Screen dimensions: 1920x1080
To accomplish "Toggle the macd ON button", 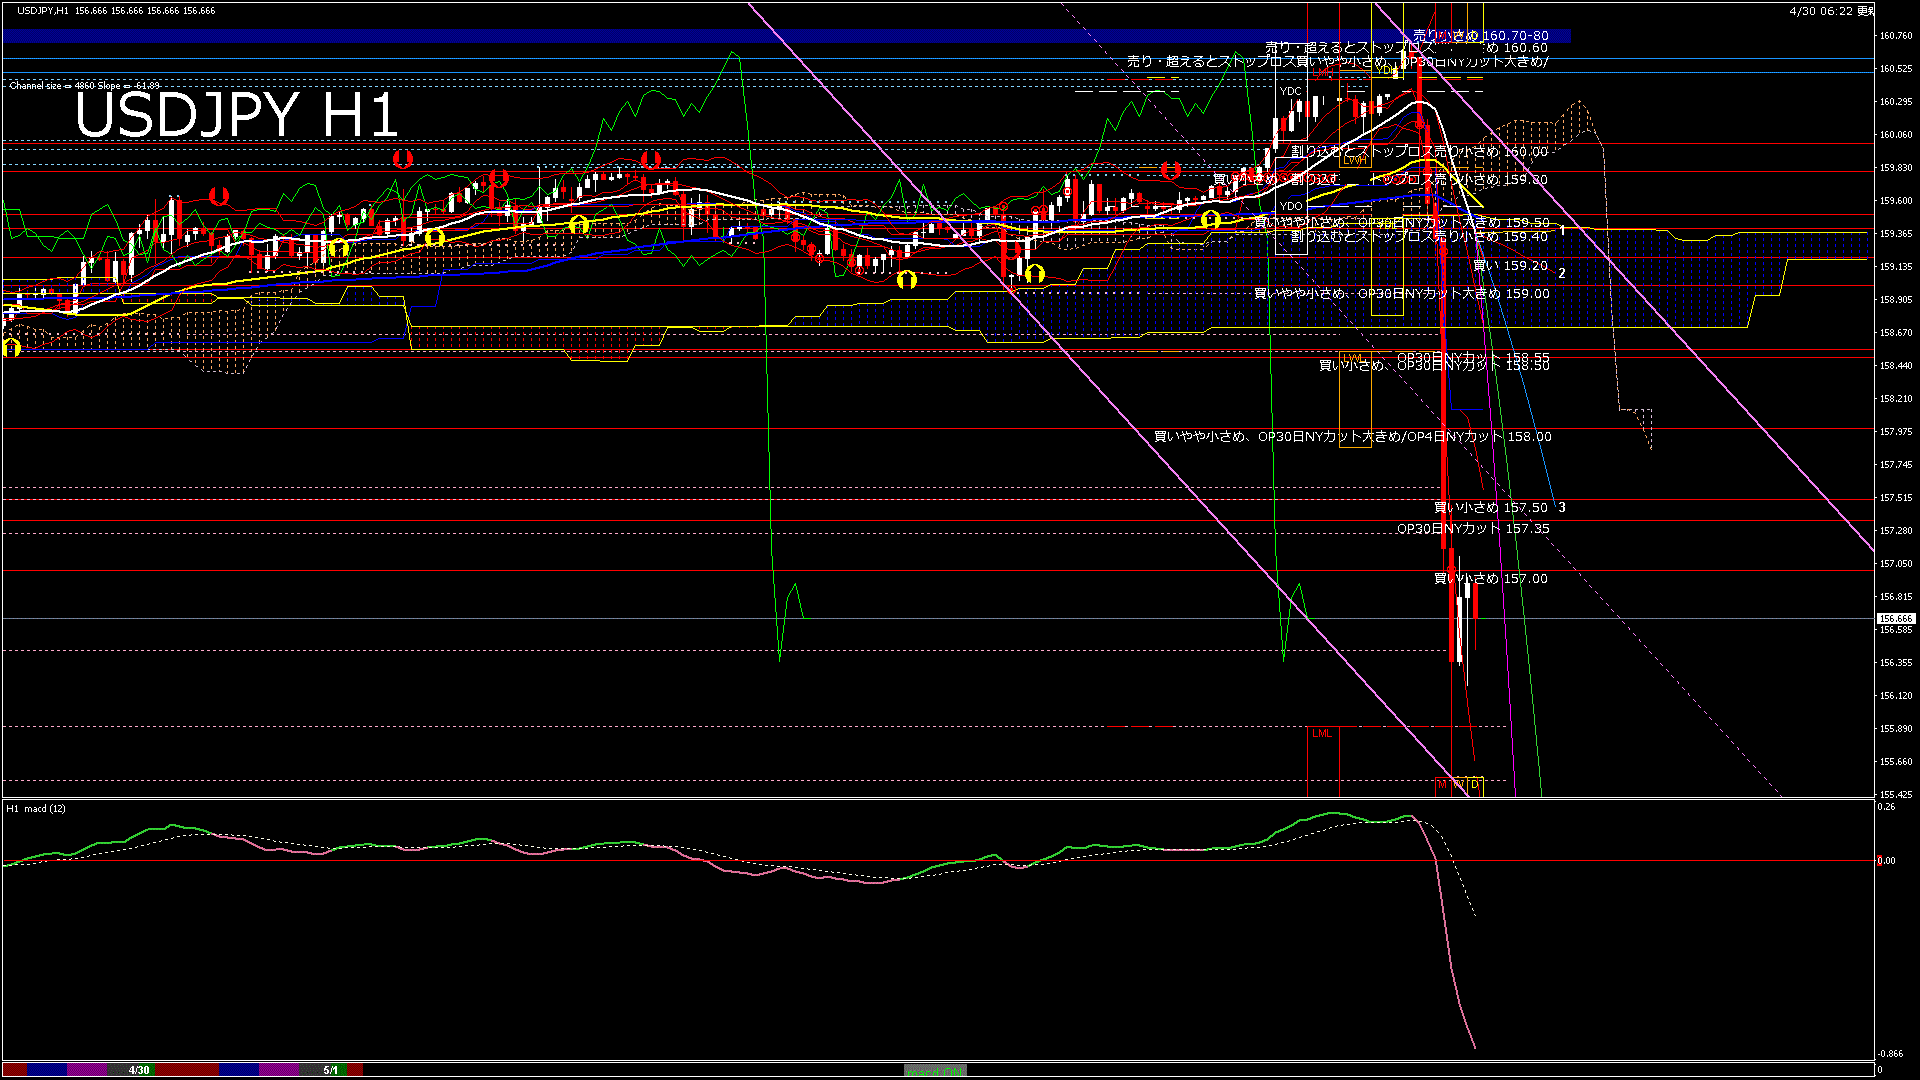I will pos(935,1071).
